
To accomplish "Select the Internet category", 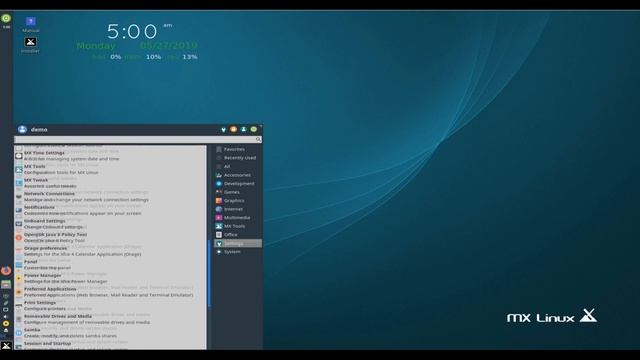I will click(x=238, y=209).
